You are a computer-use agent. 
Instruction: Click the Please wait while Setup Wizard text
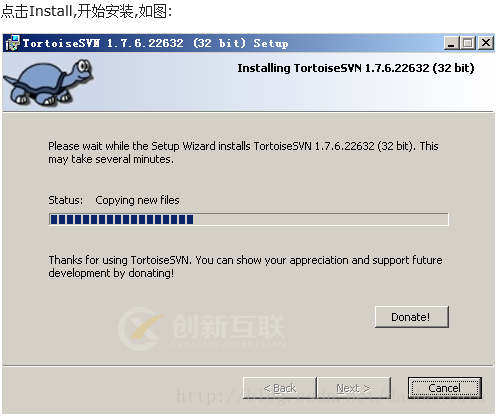[x=243, y=152]
